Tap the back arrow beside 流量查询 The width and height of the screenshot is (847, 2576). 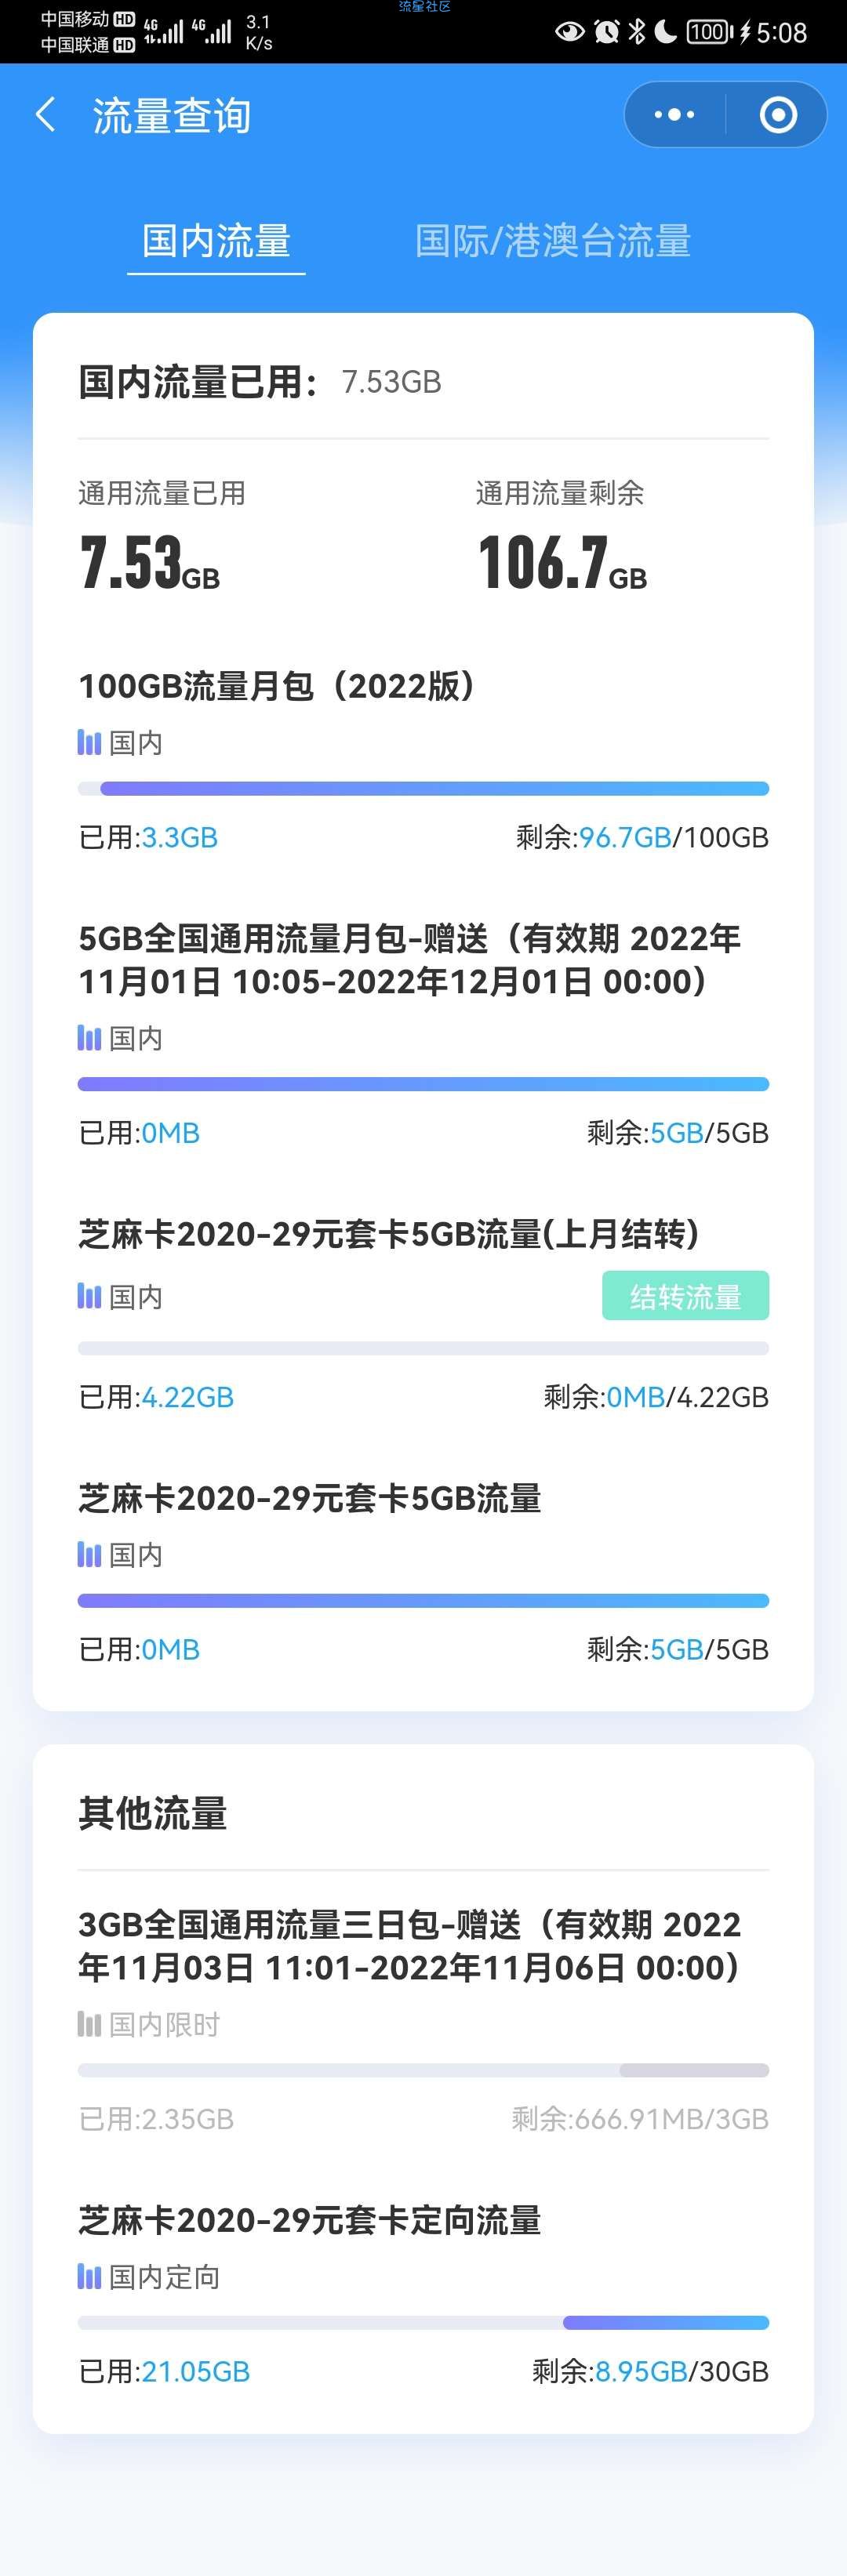[x=45, y=115]
